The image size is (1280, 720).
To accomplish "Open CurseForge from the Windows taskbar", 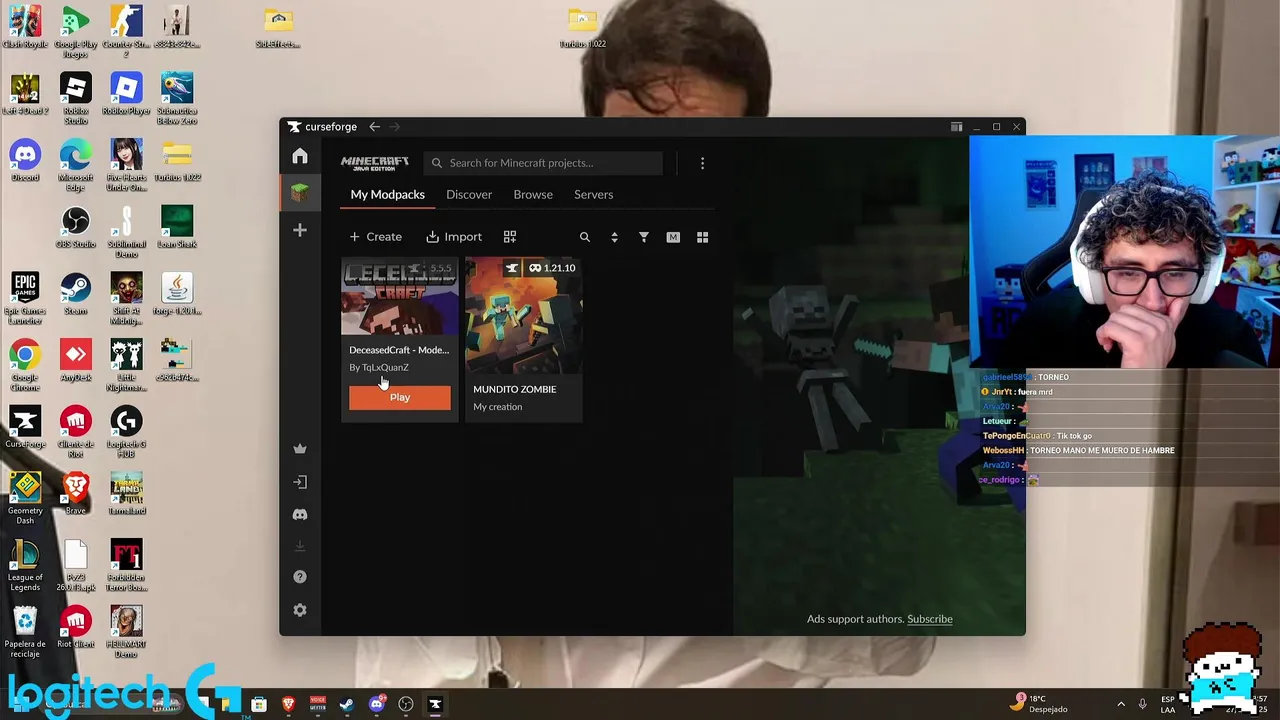I will pos(435,704).
